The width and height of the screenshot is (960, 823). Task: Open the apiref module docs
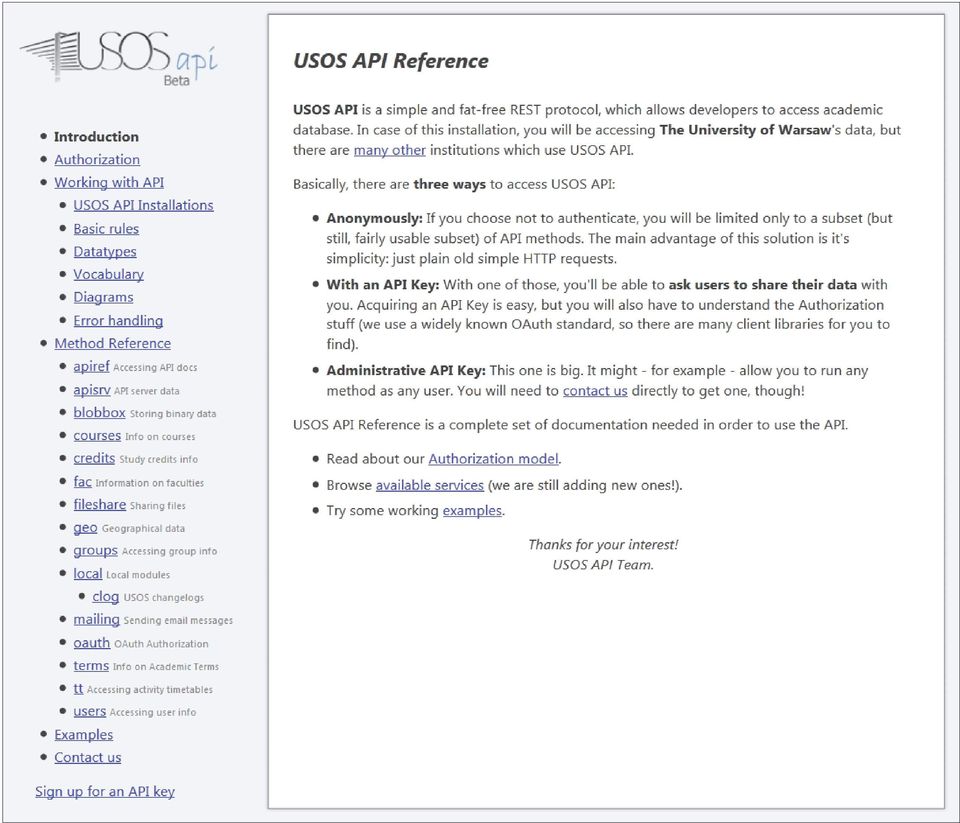[x=91, y=366]
